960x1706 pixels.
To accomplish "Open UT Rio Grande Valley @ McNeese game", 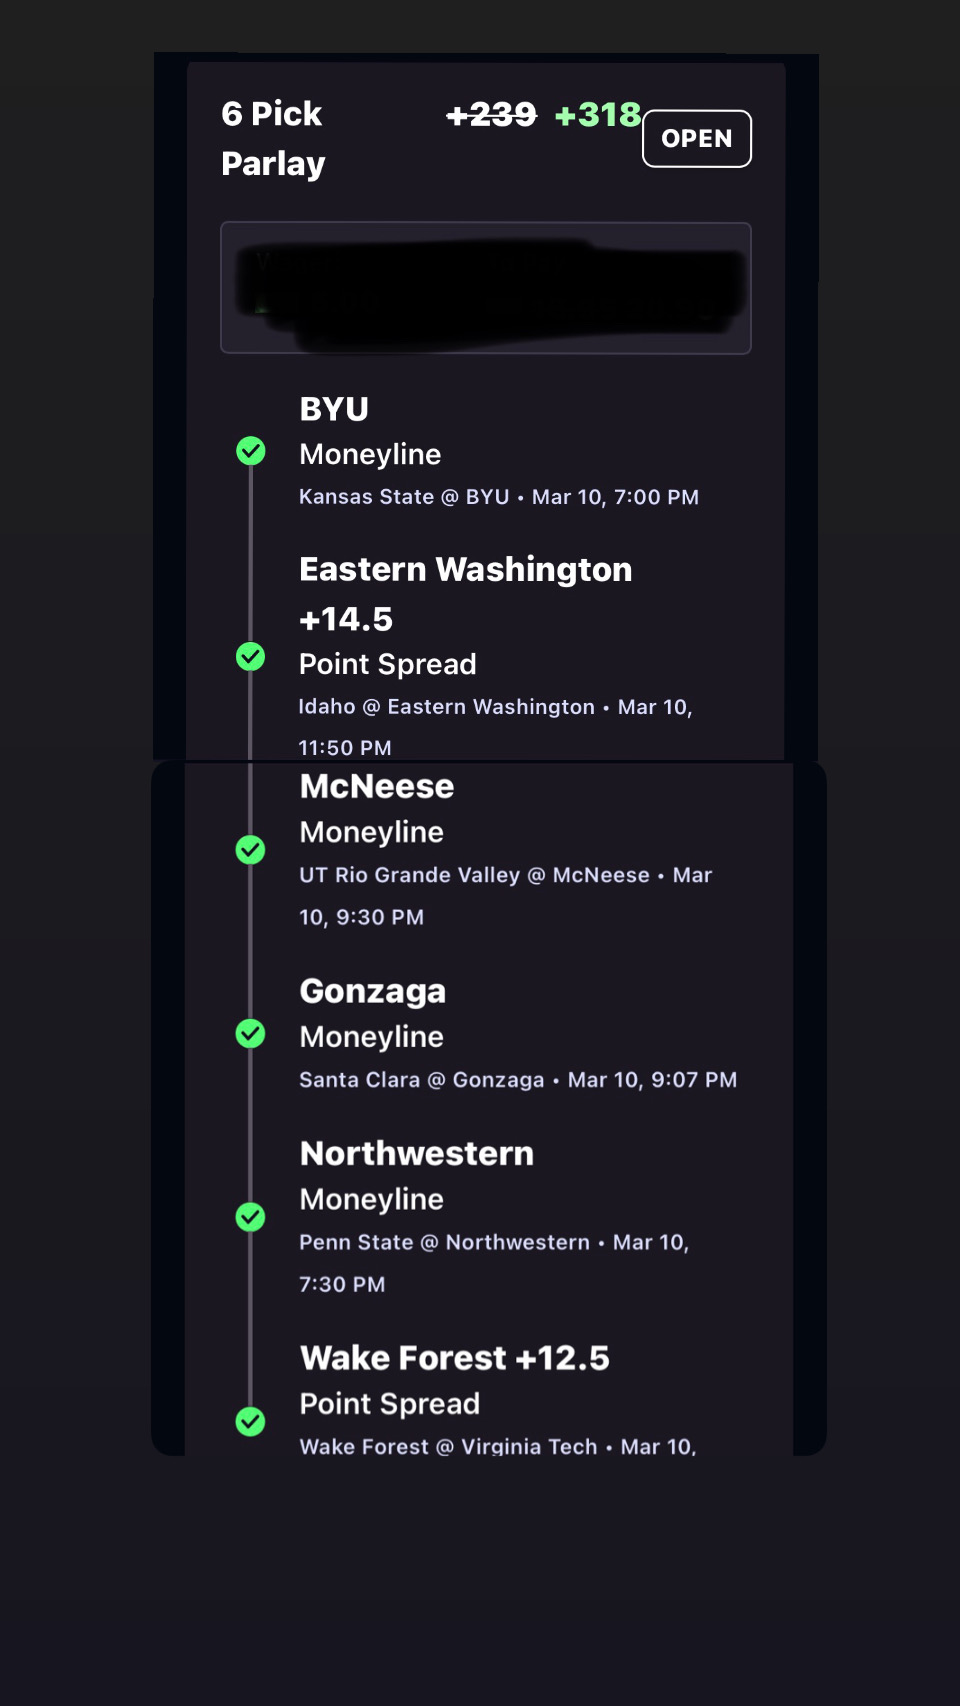I will point(474,875).
